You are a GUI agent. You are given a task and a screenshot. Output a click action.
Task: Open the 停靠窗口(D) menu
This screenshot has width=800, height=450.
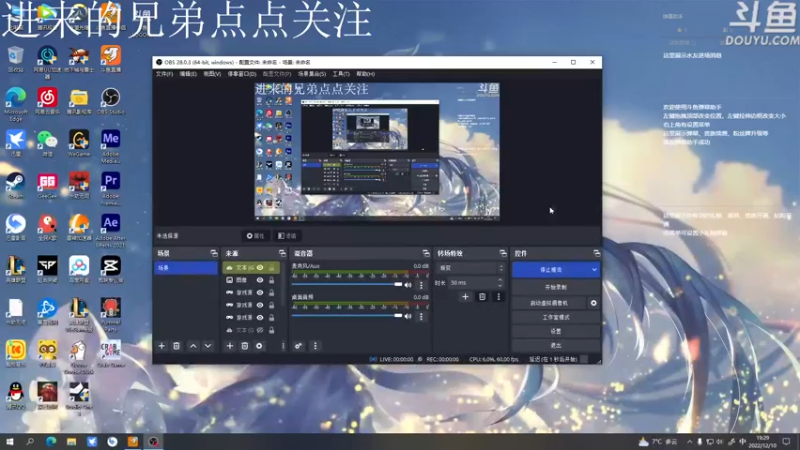coord(242,74)
